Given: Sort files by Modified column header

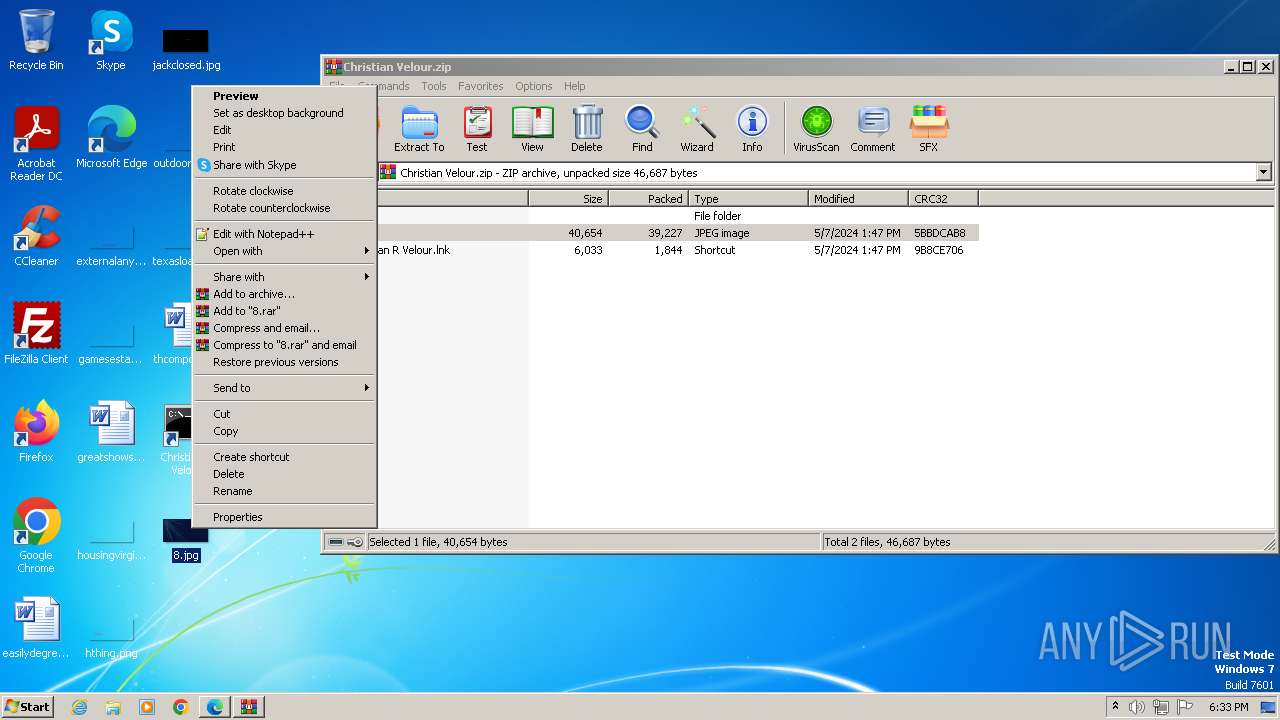Looking at the screenshot, I should (858, 199).
